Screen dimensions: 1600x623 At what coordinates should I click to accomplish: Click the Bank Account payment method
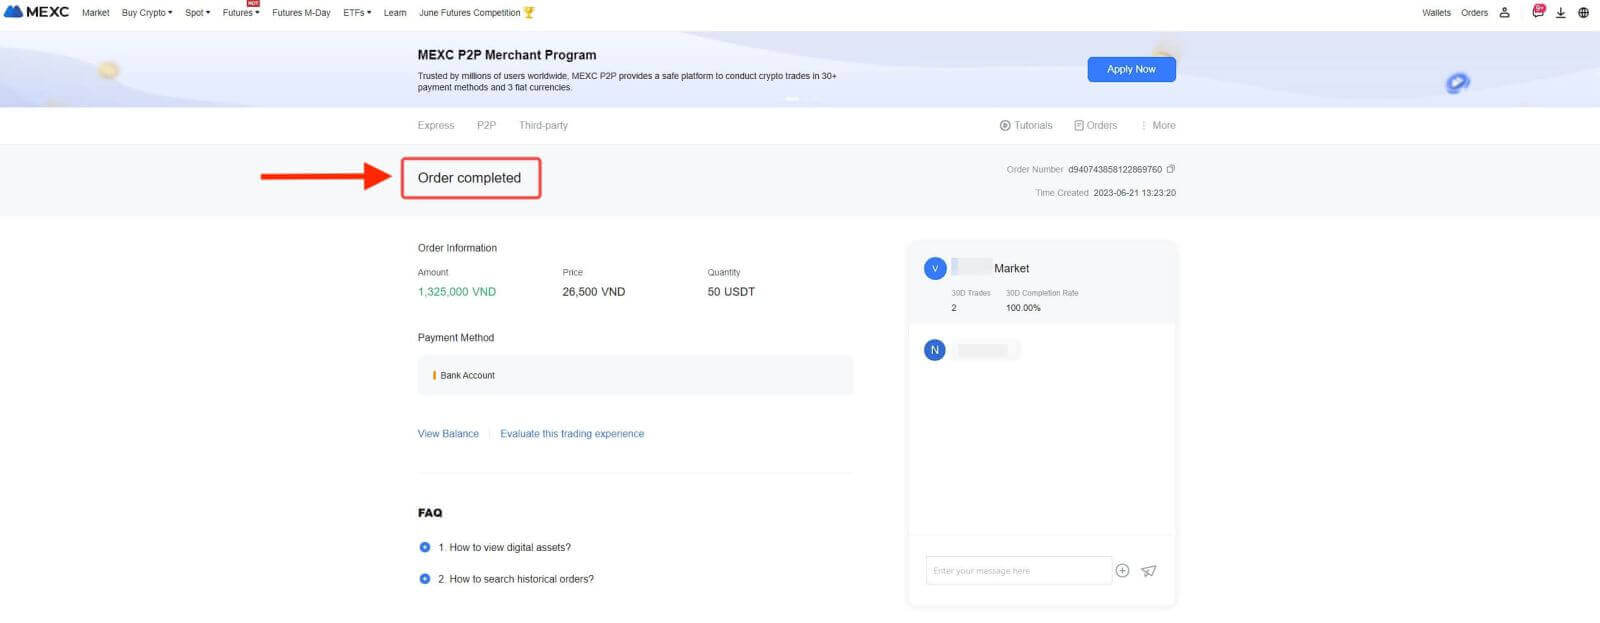(635, 375)
